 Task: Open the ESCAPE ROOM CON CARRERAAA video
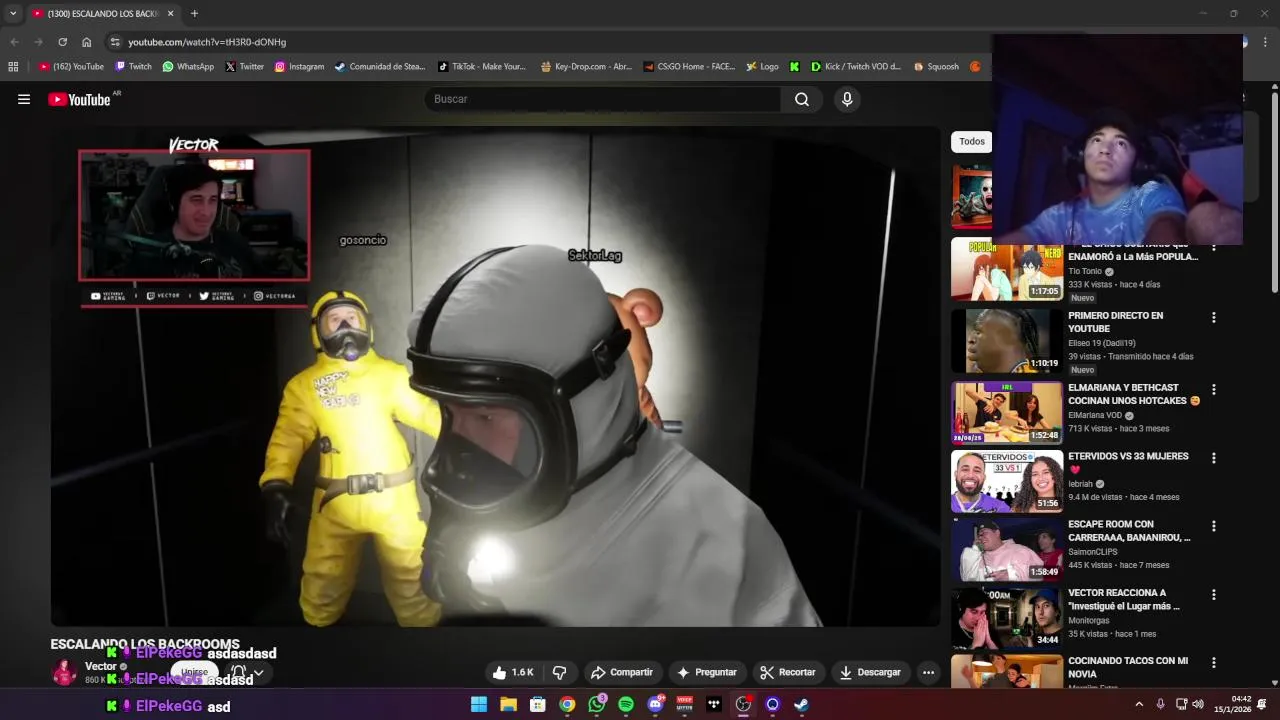click(1006, 549)
